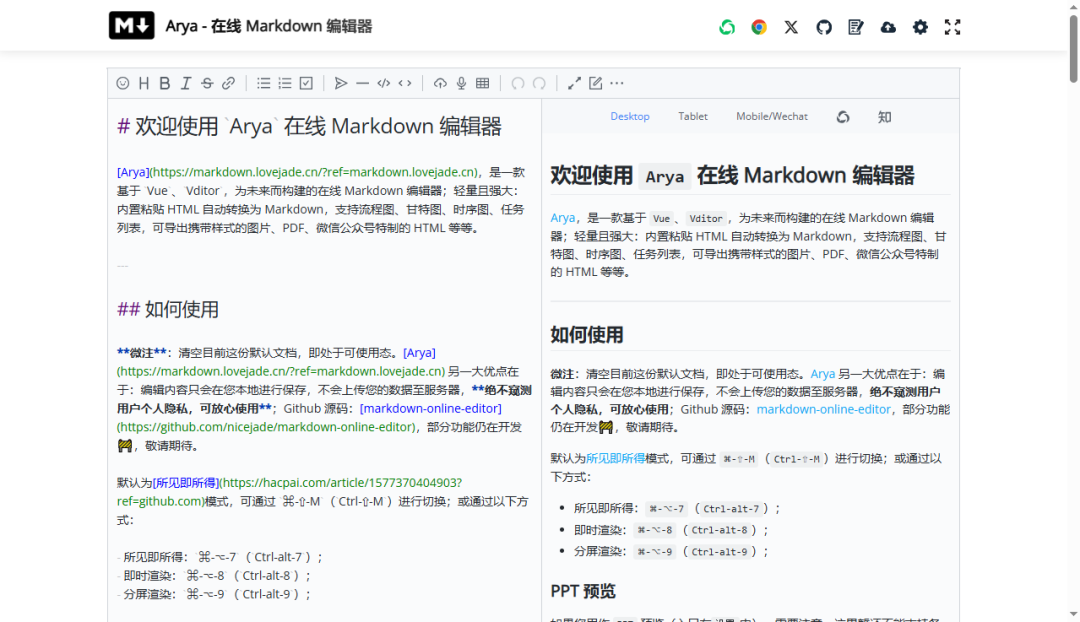Redo the last edit

[x=539, y=83]
